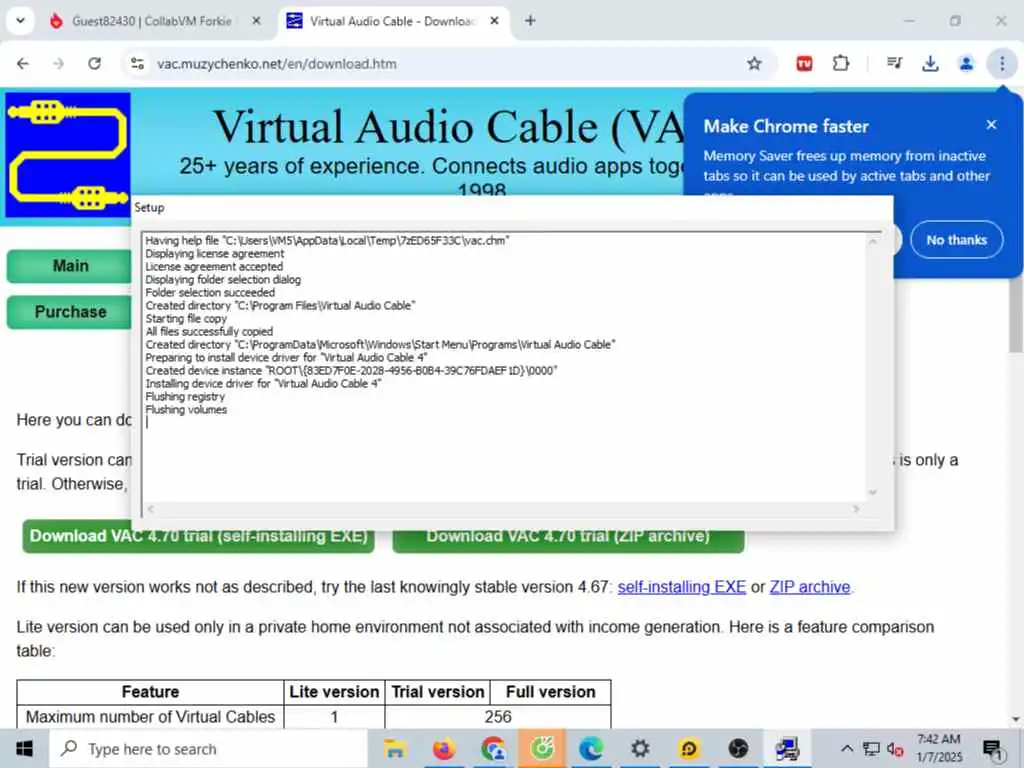Open the red TV extension icon
This screenshot has height=768, width=1024.
[805, 63]
